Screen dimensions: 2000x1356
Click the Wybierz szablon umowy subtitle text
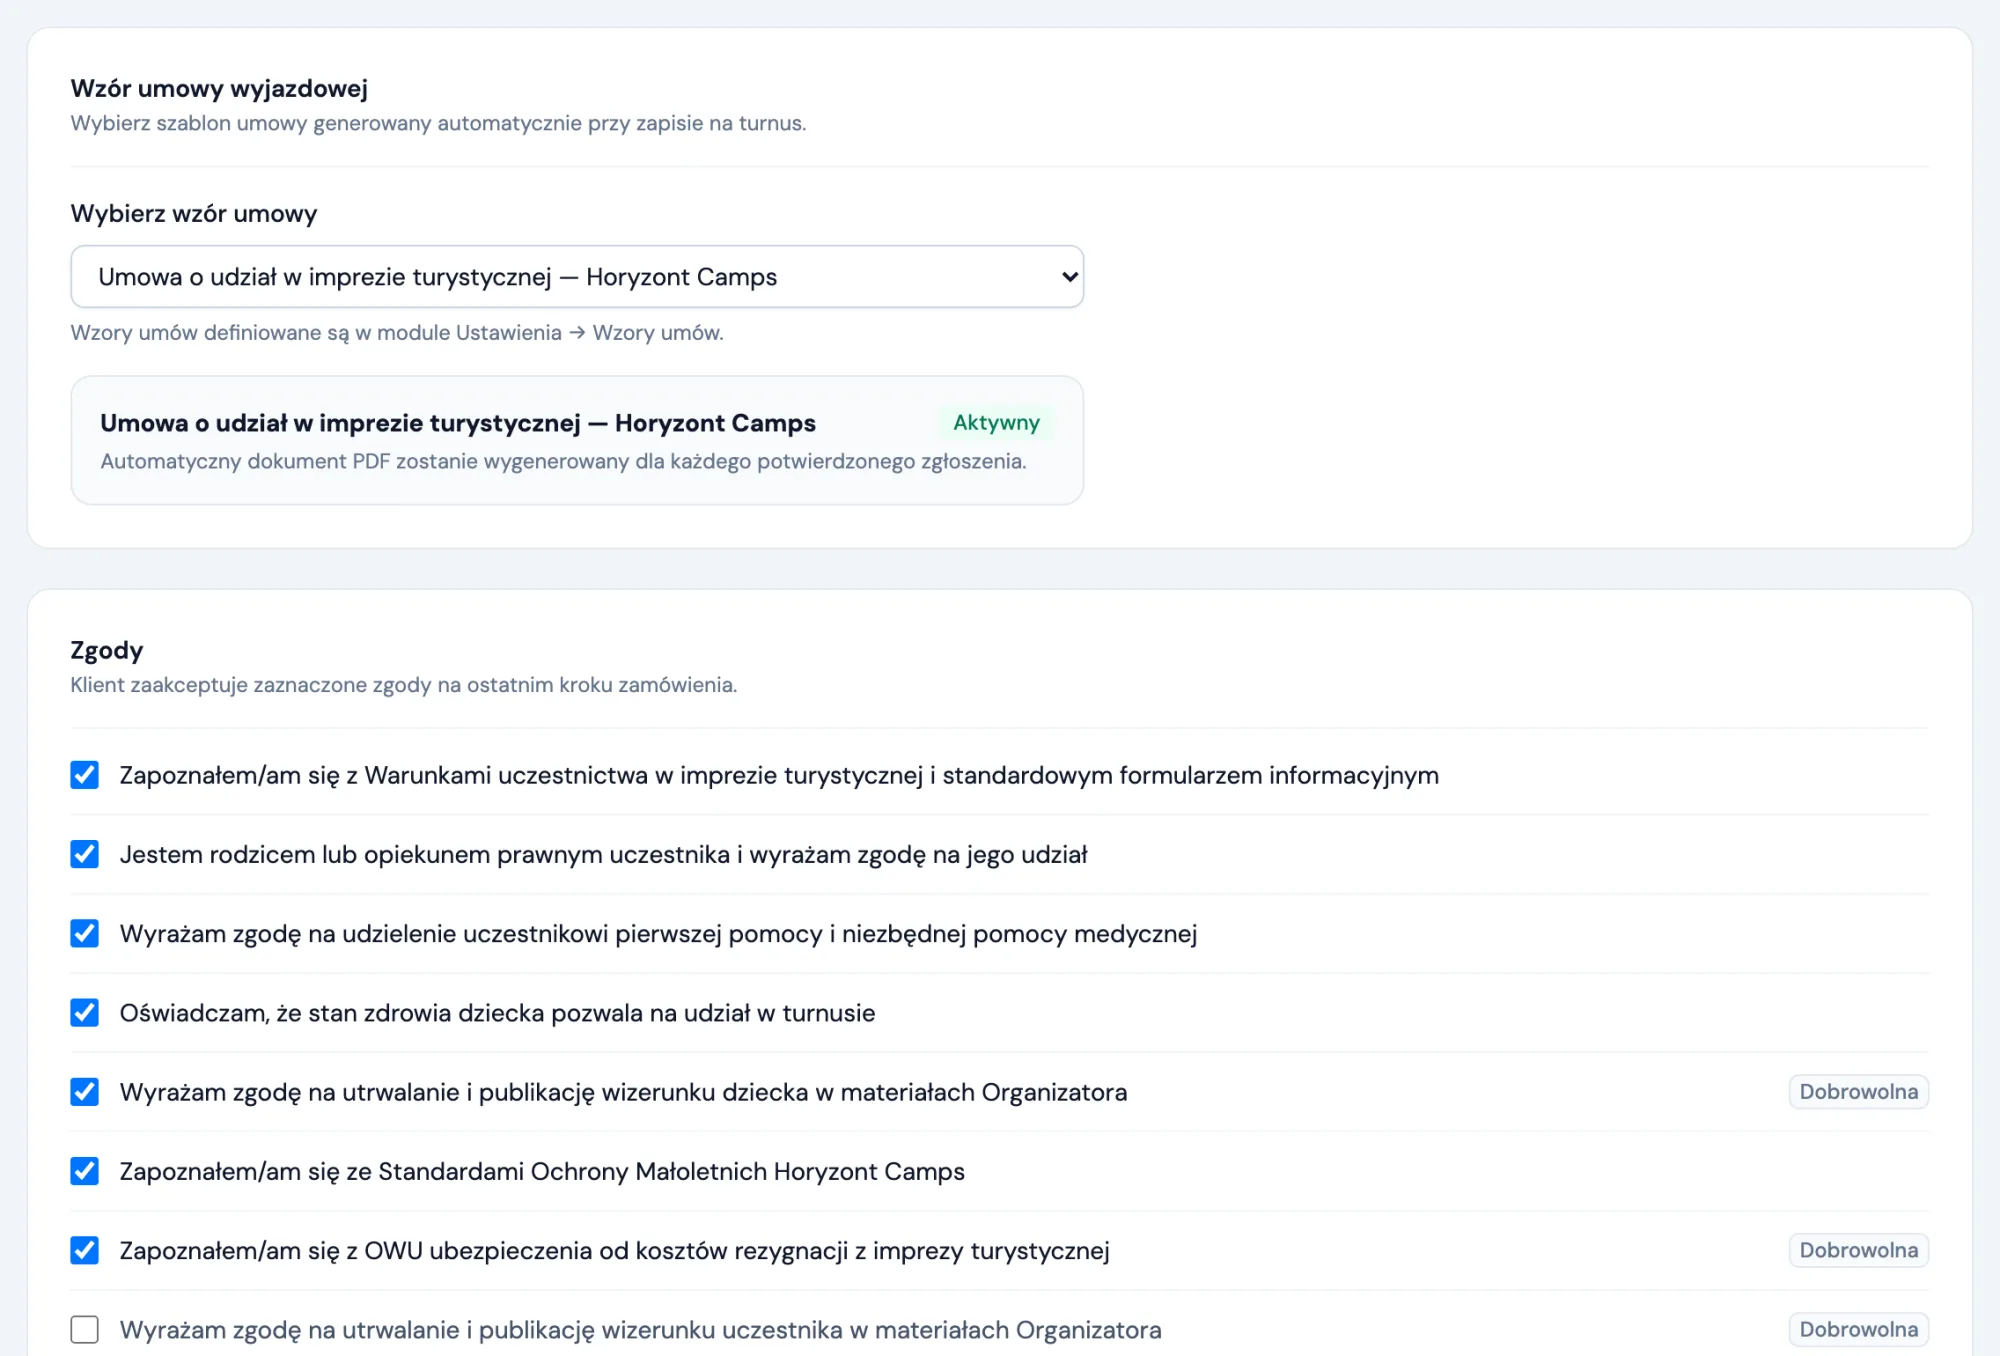(x=438, y=124)
